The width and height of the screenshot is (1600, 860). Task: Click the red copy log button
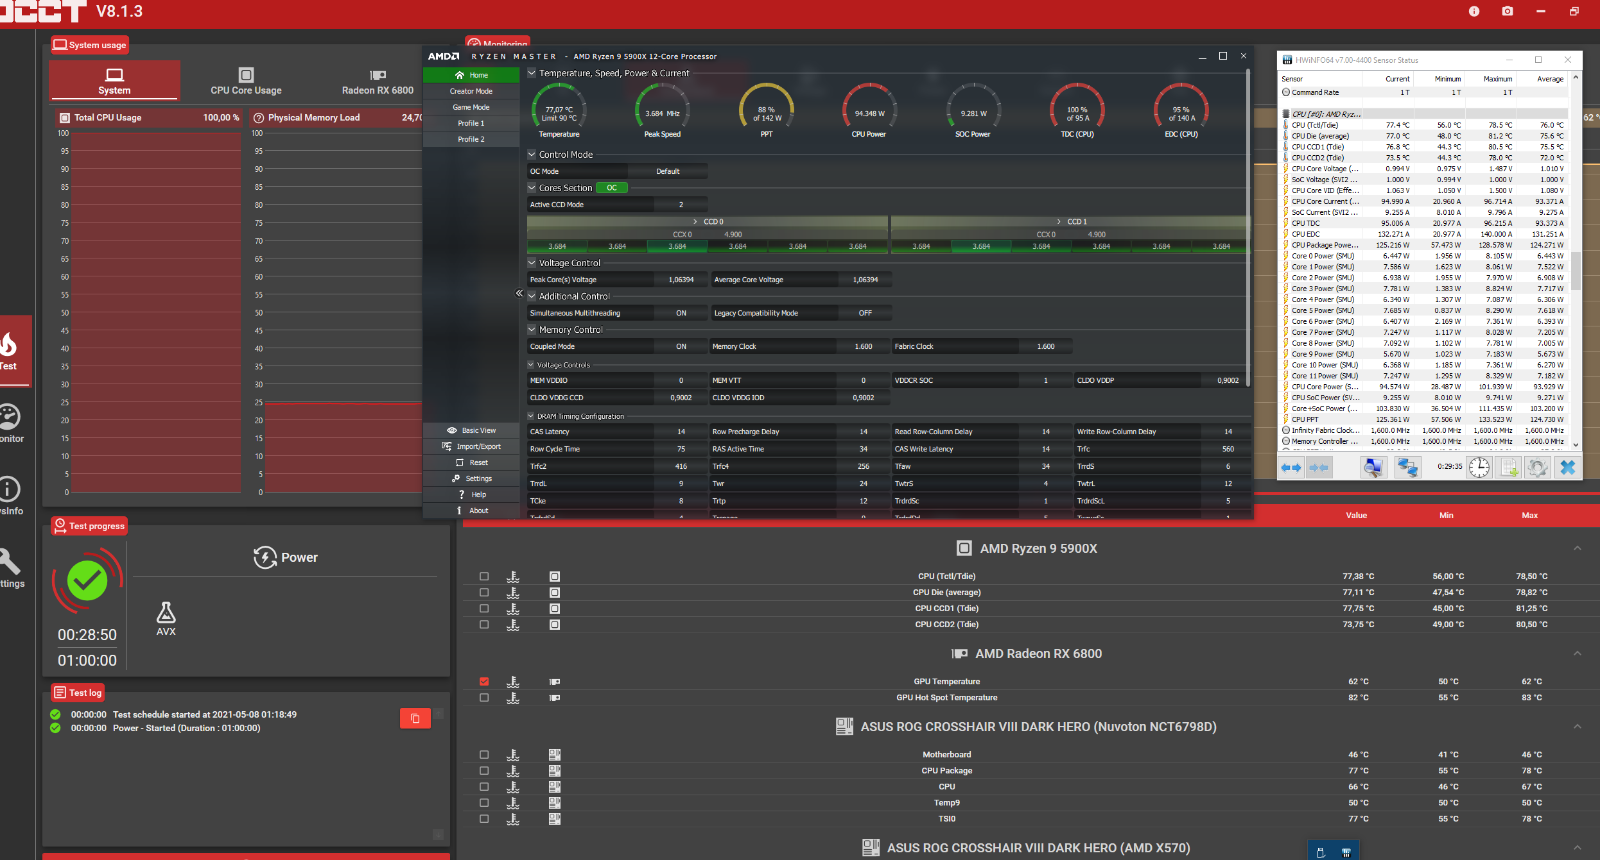(x=415, y=718)
